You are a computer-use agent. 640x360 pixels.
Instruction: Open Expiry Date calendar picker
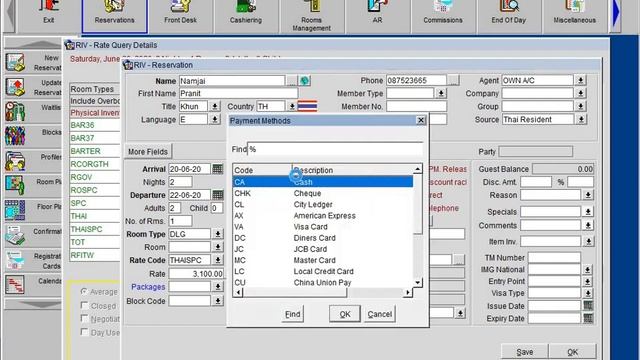point(588,318)
